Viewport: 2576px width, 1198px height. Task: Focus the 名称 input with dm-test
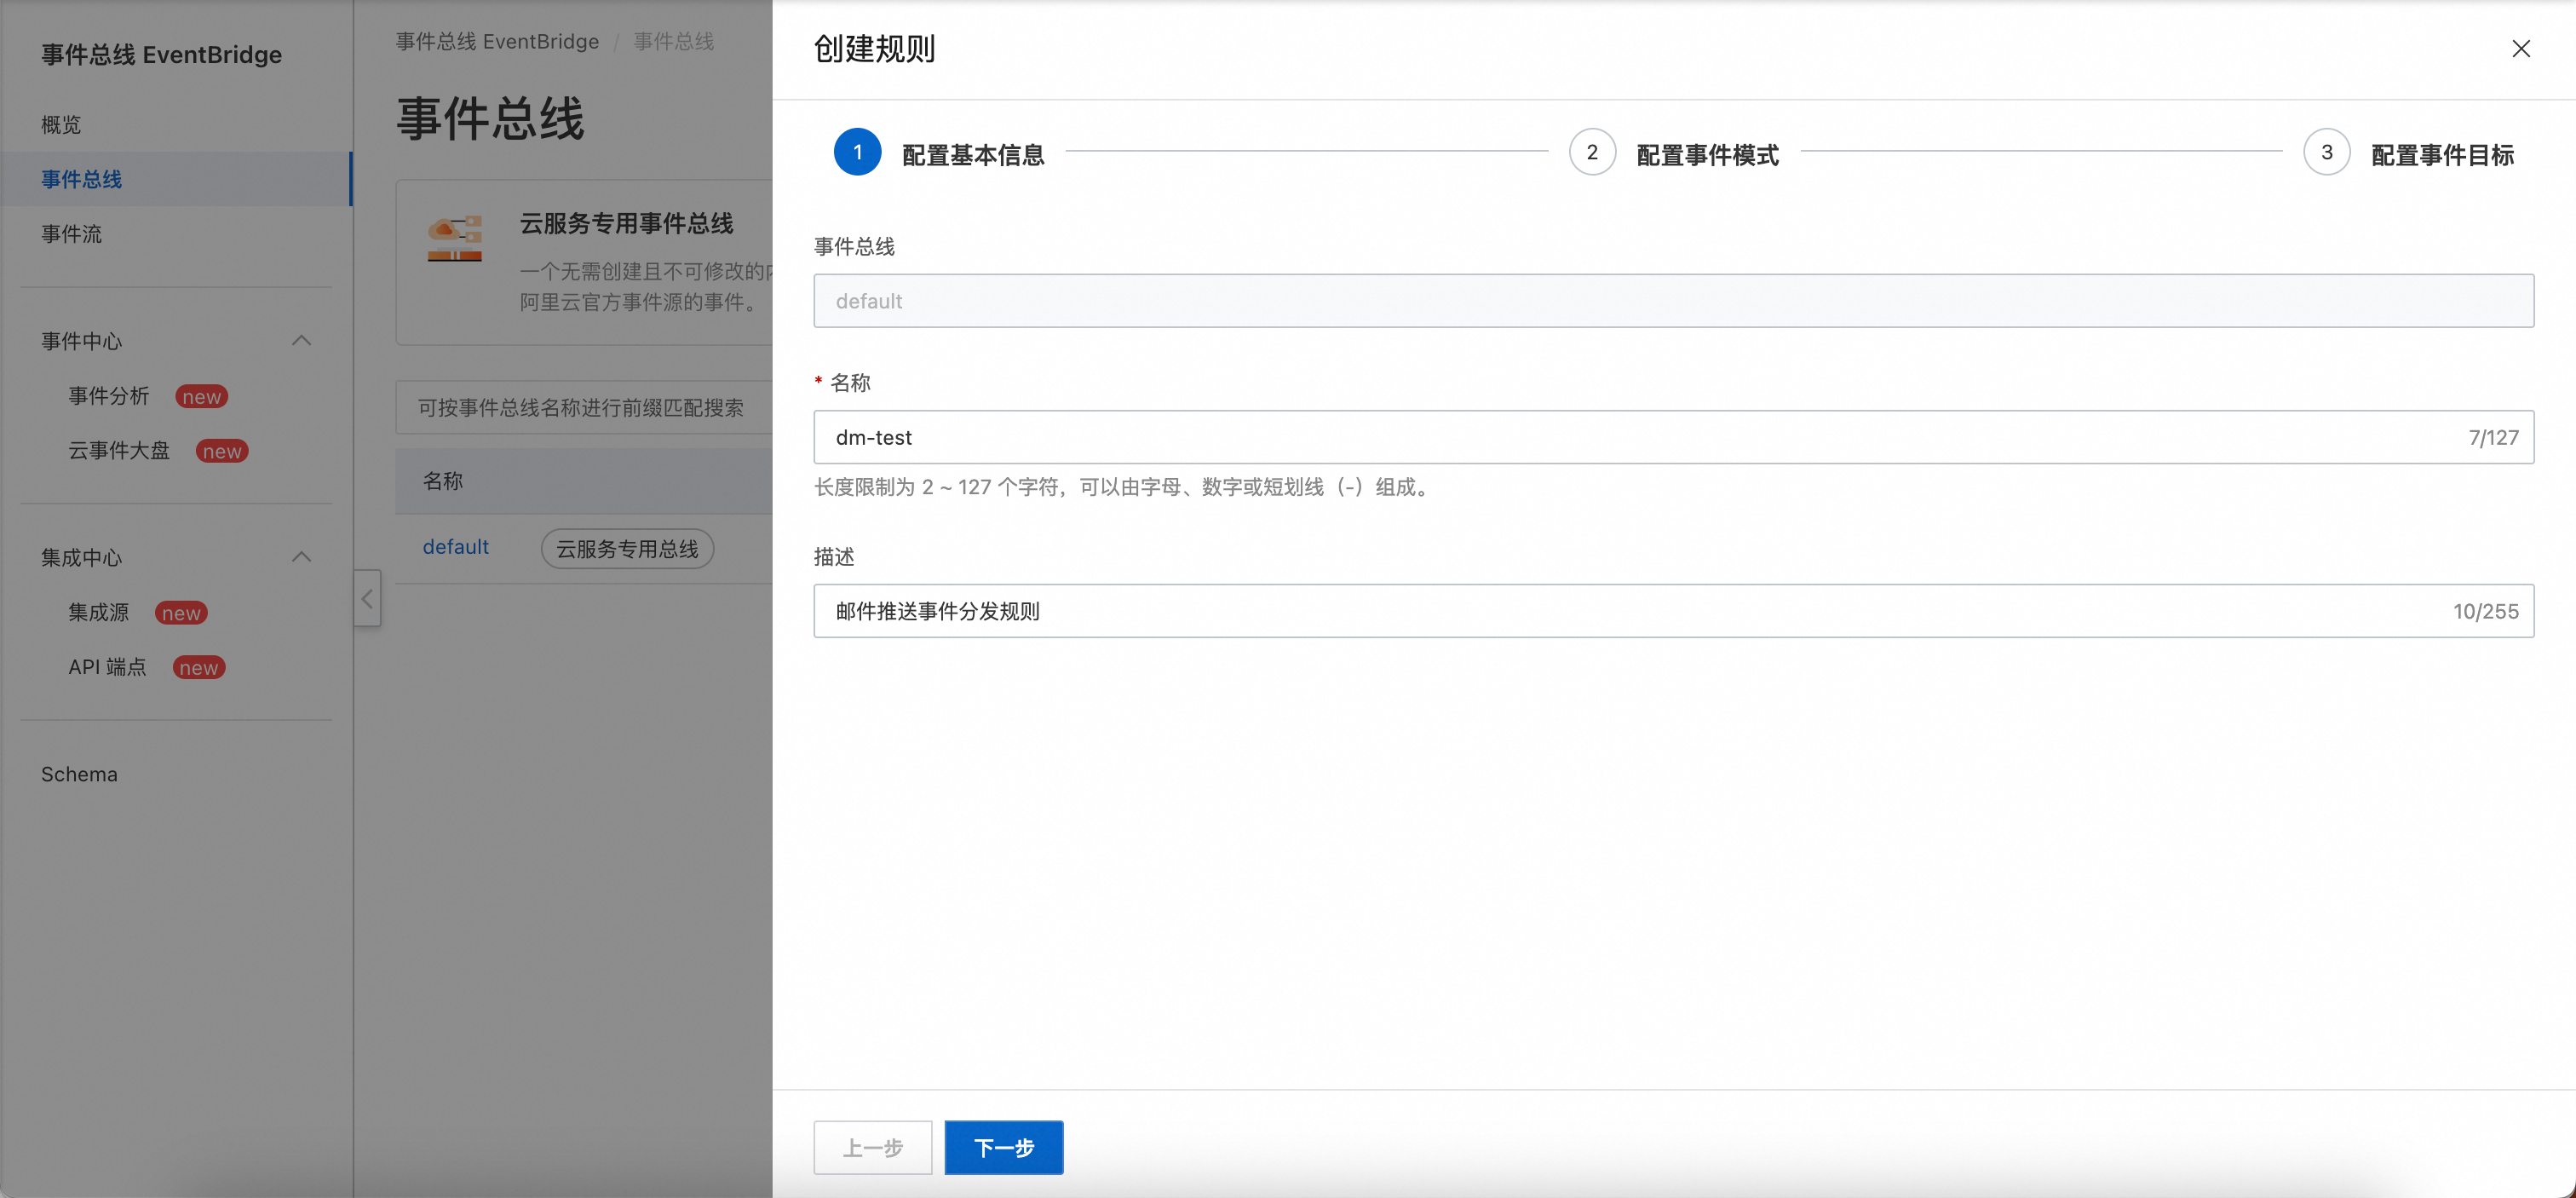[1673, 437]
